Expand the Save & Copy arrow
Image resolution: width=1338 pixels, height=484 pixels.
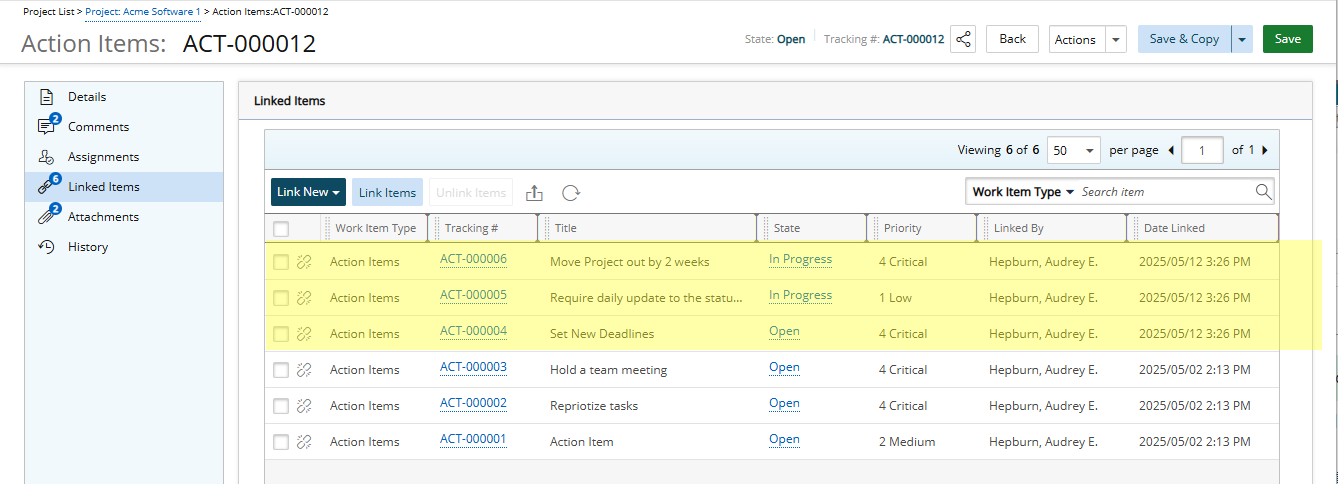[x=1242, y=39]
